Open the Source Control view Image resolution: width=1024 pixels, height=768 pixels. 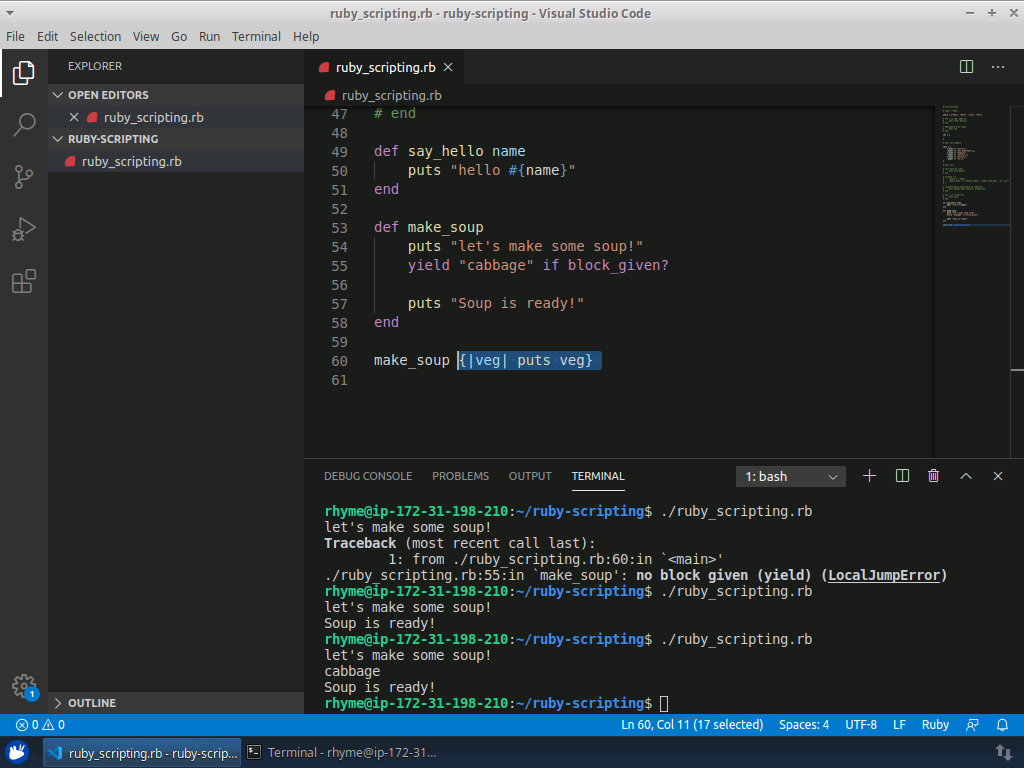coord(24,177)
